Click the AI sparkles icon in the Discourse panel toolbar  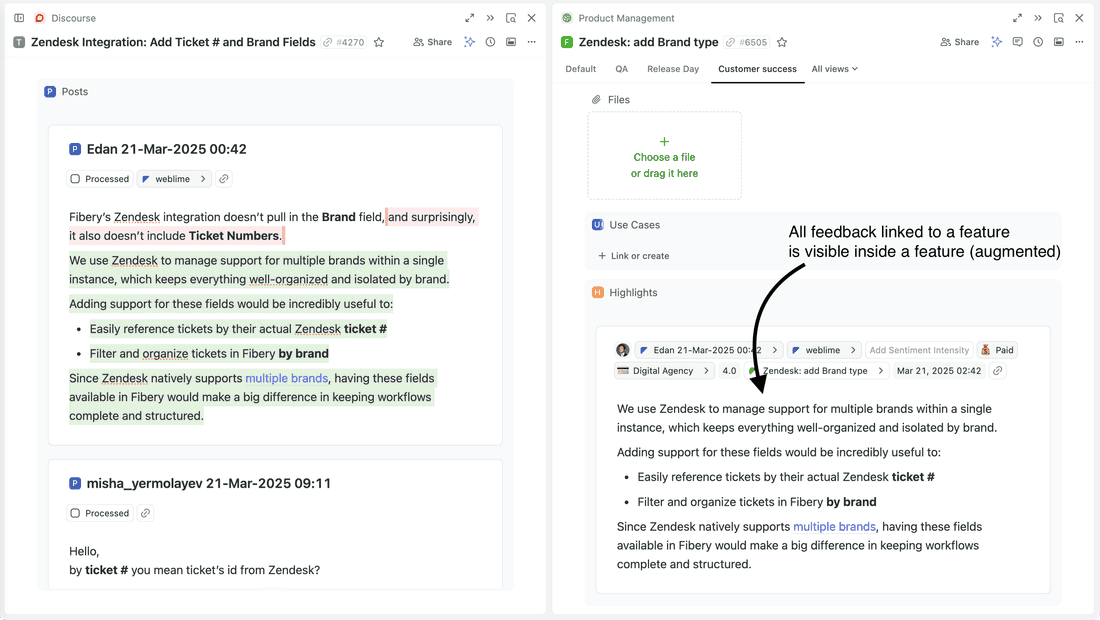click(x=470, y=42)
